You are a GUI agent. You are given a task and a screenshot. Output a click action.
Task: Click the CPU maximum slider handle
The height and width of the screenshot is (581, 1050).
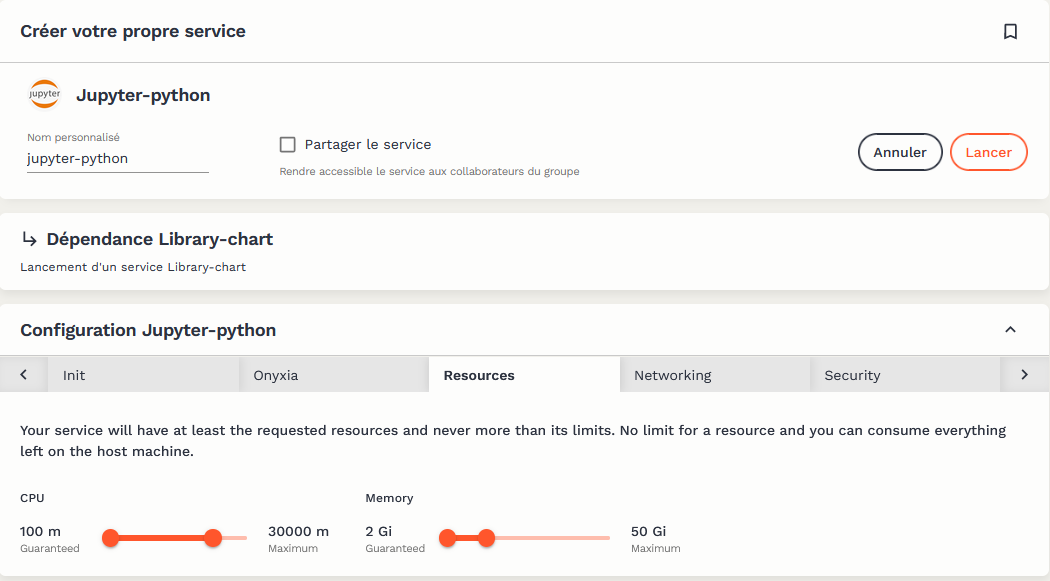tap(212, 538)
